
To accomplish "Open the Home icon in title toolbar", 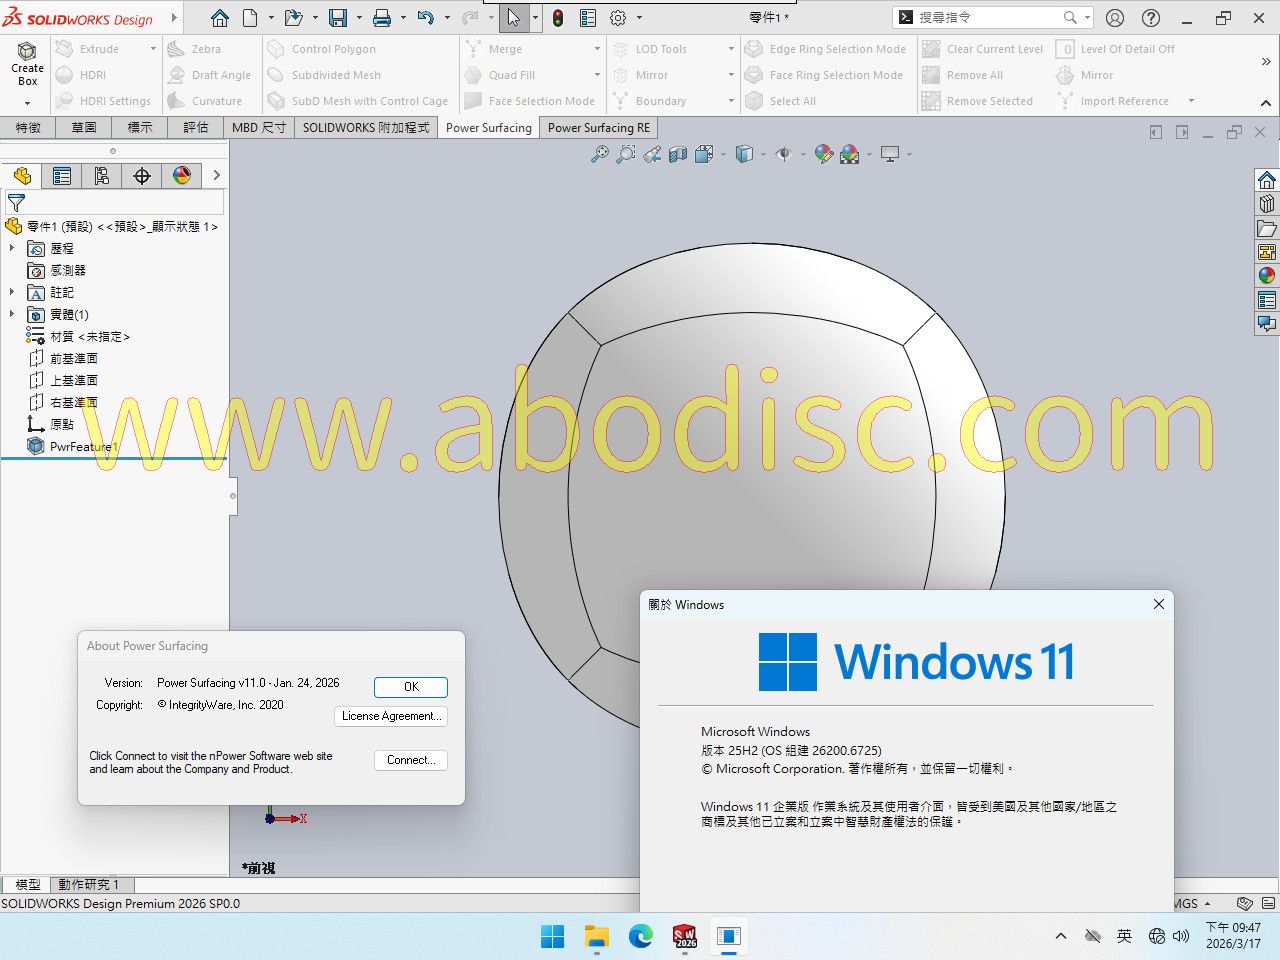I will point(220,18).
